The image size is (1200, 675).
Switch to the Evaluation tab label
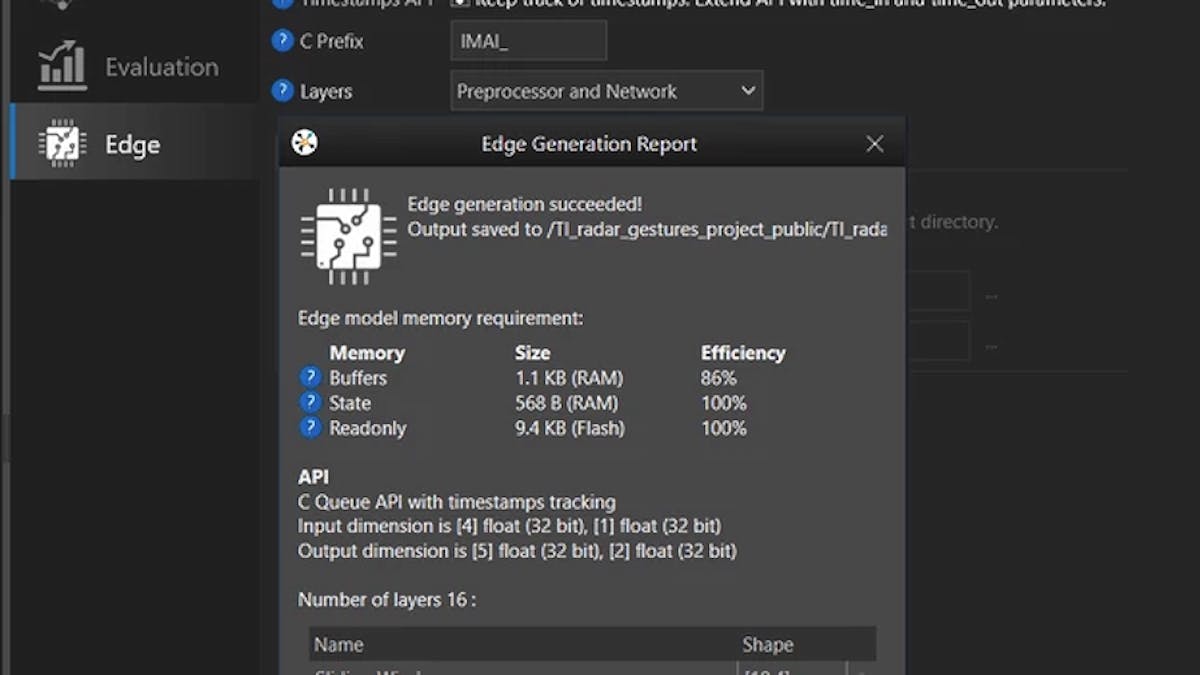pyautogui.click(x=162, y=67)
